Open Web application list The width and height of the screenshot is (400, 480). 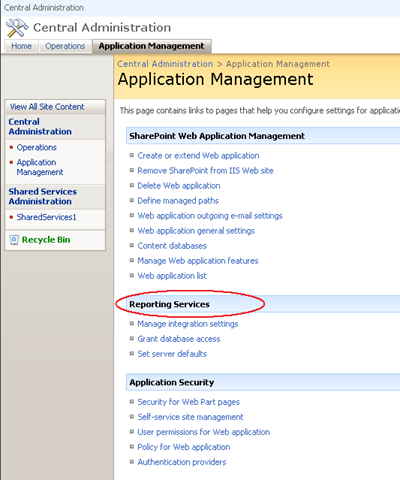172,276
